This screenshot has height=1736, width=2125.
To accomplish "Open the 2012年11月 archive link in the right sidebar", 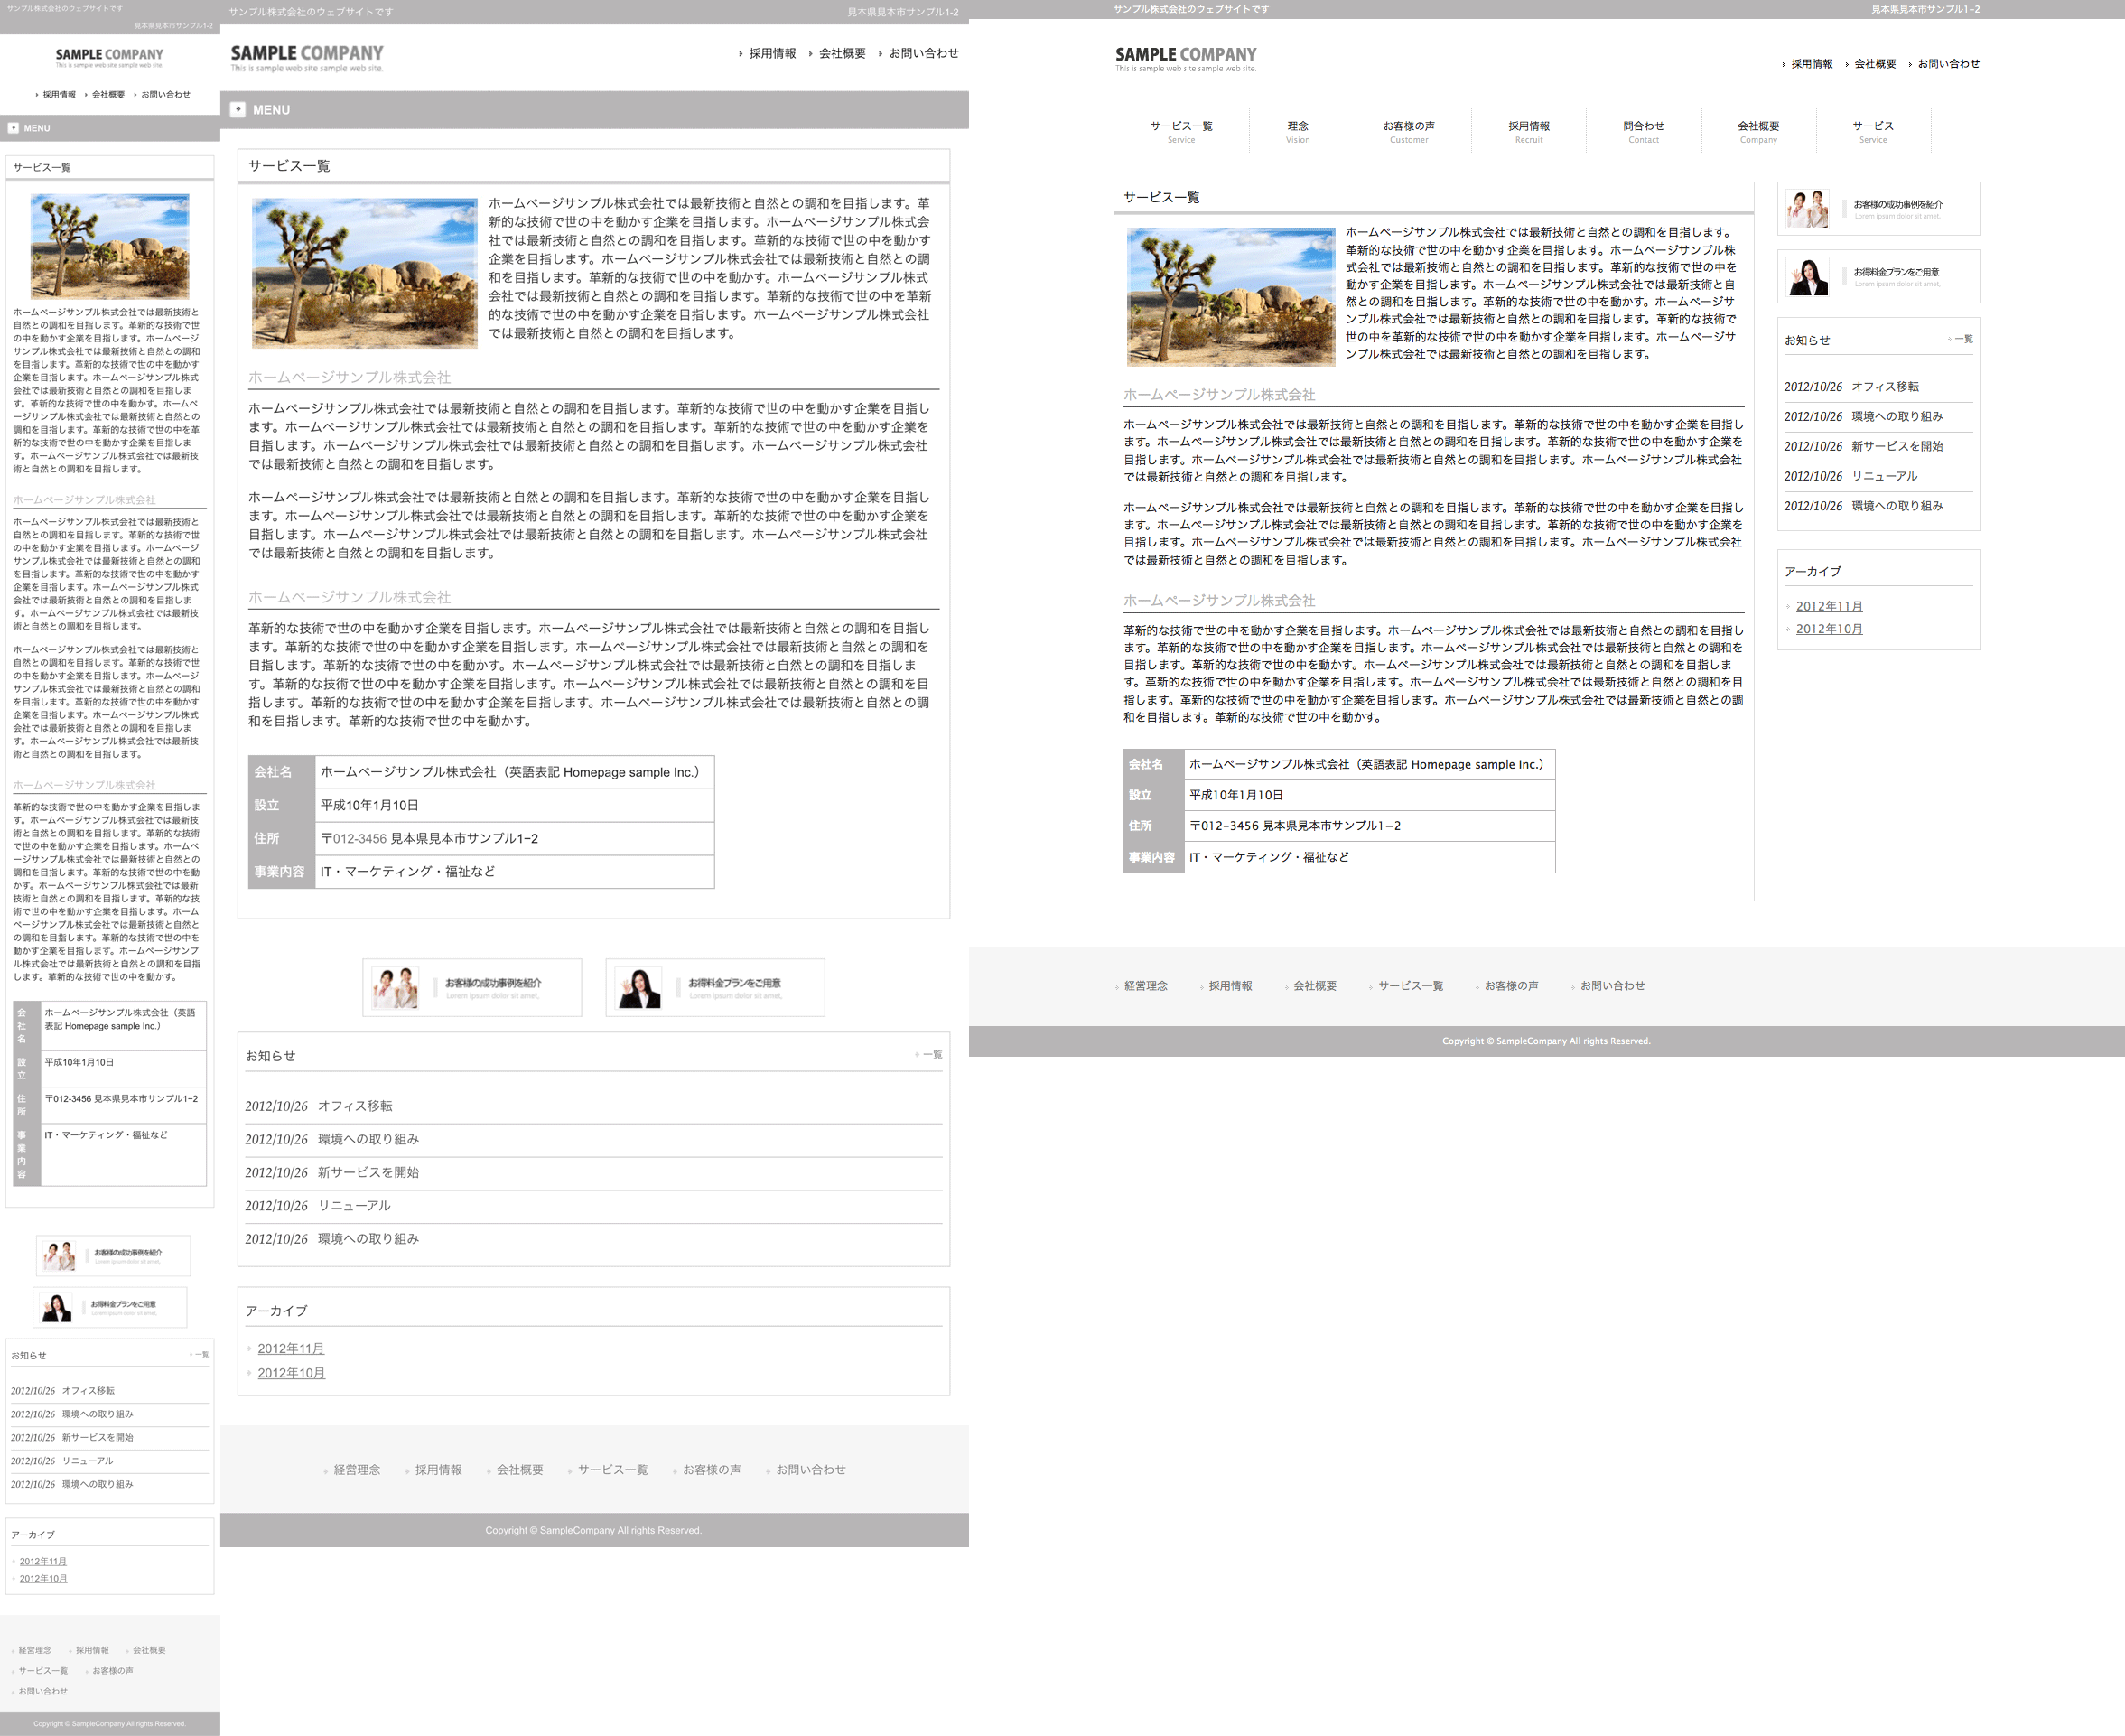I will pos(1828,606).
